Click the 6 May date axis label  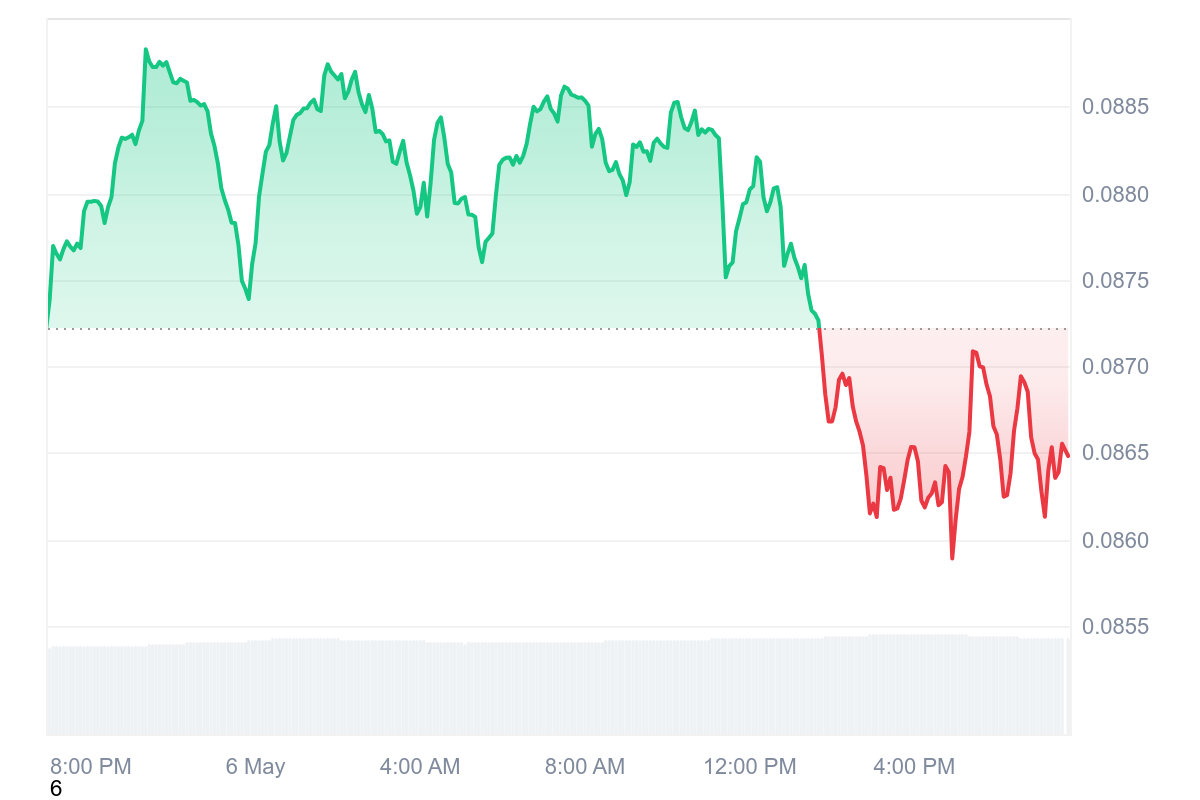255,767
